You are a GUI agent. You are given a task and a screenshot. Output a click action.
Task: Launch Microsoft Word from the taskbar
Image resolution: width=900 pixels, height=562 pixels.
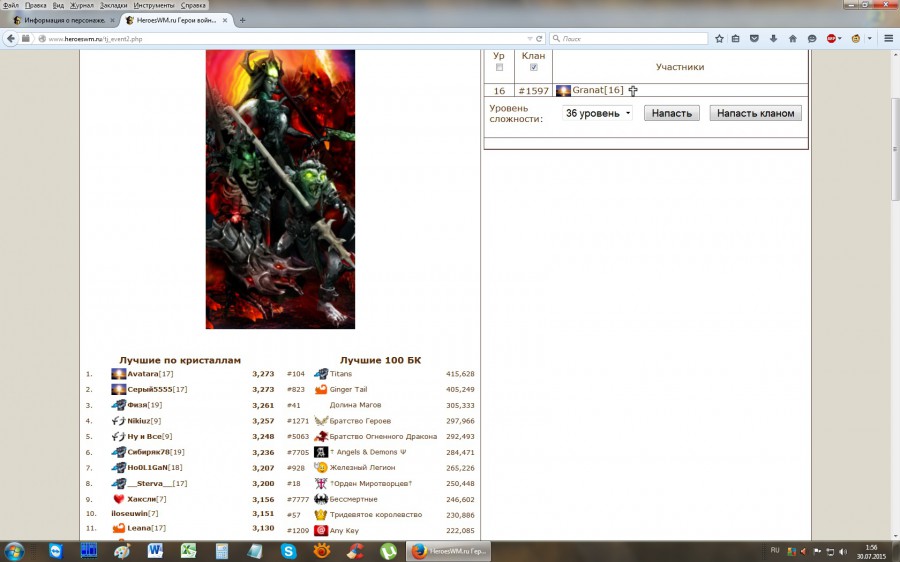point(155,552)
